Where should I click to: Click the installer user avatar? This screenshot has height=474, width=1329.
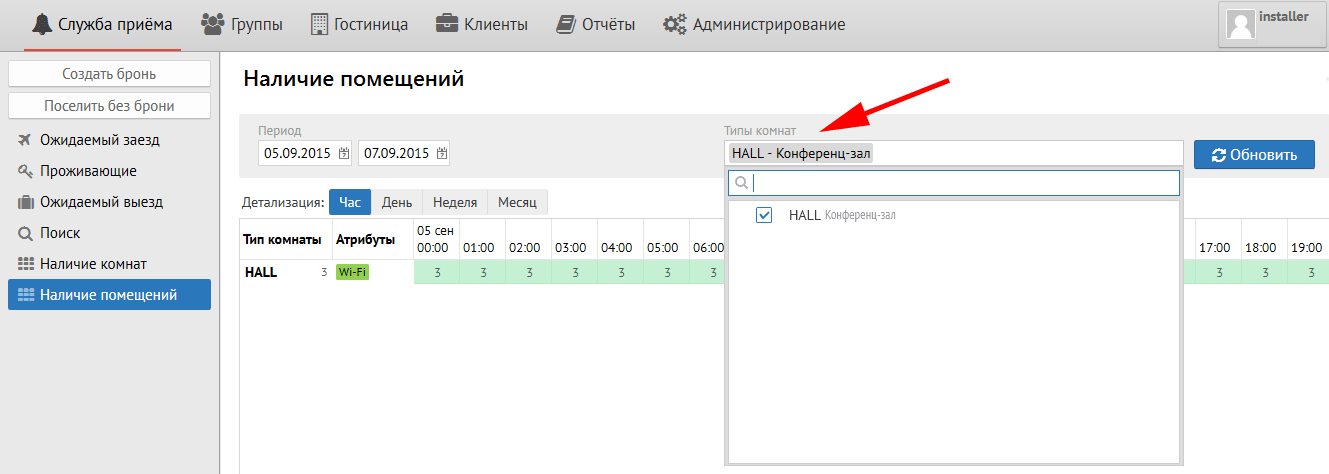1241,25
